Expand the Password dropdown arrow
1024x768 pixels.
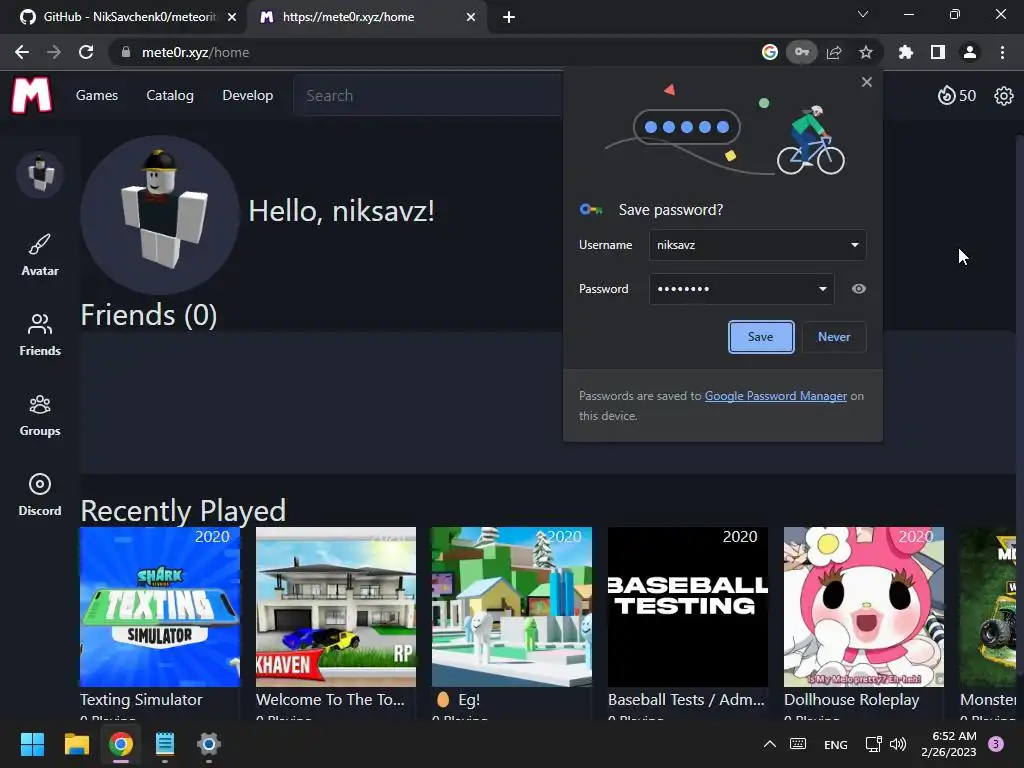[x=823, y=289]
